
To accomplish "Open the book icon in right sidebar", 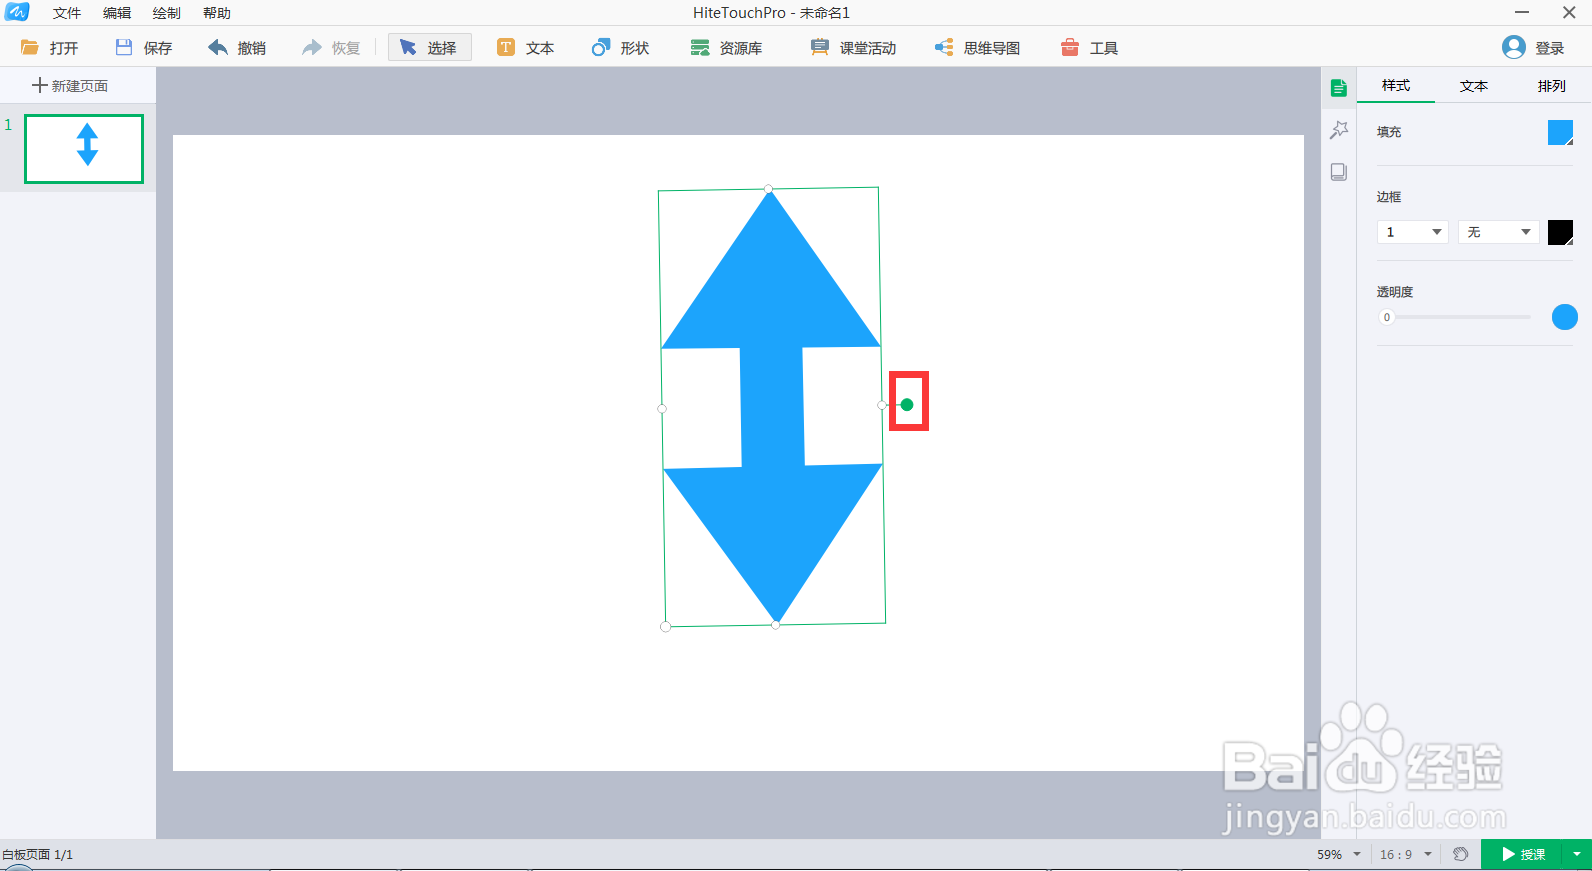I will coord(1339,172).
